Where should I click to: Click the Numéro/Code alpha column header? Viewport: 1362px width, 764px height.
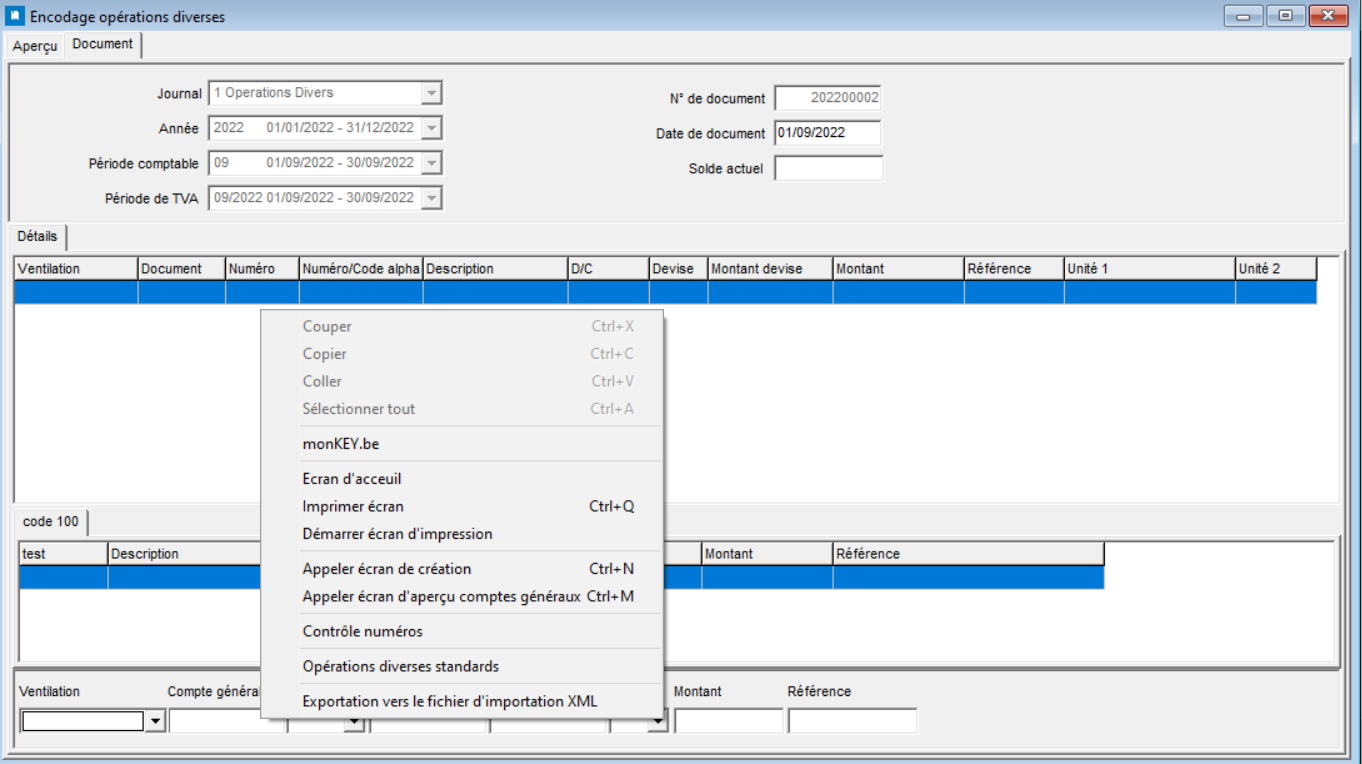(x=361, y=269)
